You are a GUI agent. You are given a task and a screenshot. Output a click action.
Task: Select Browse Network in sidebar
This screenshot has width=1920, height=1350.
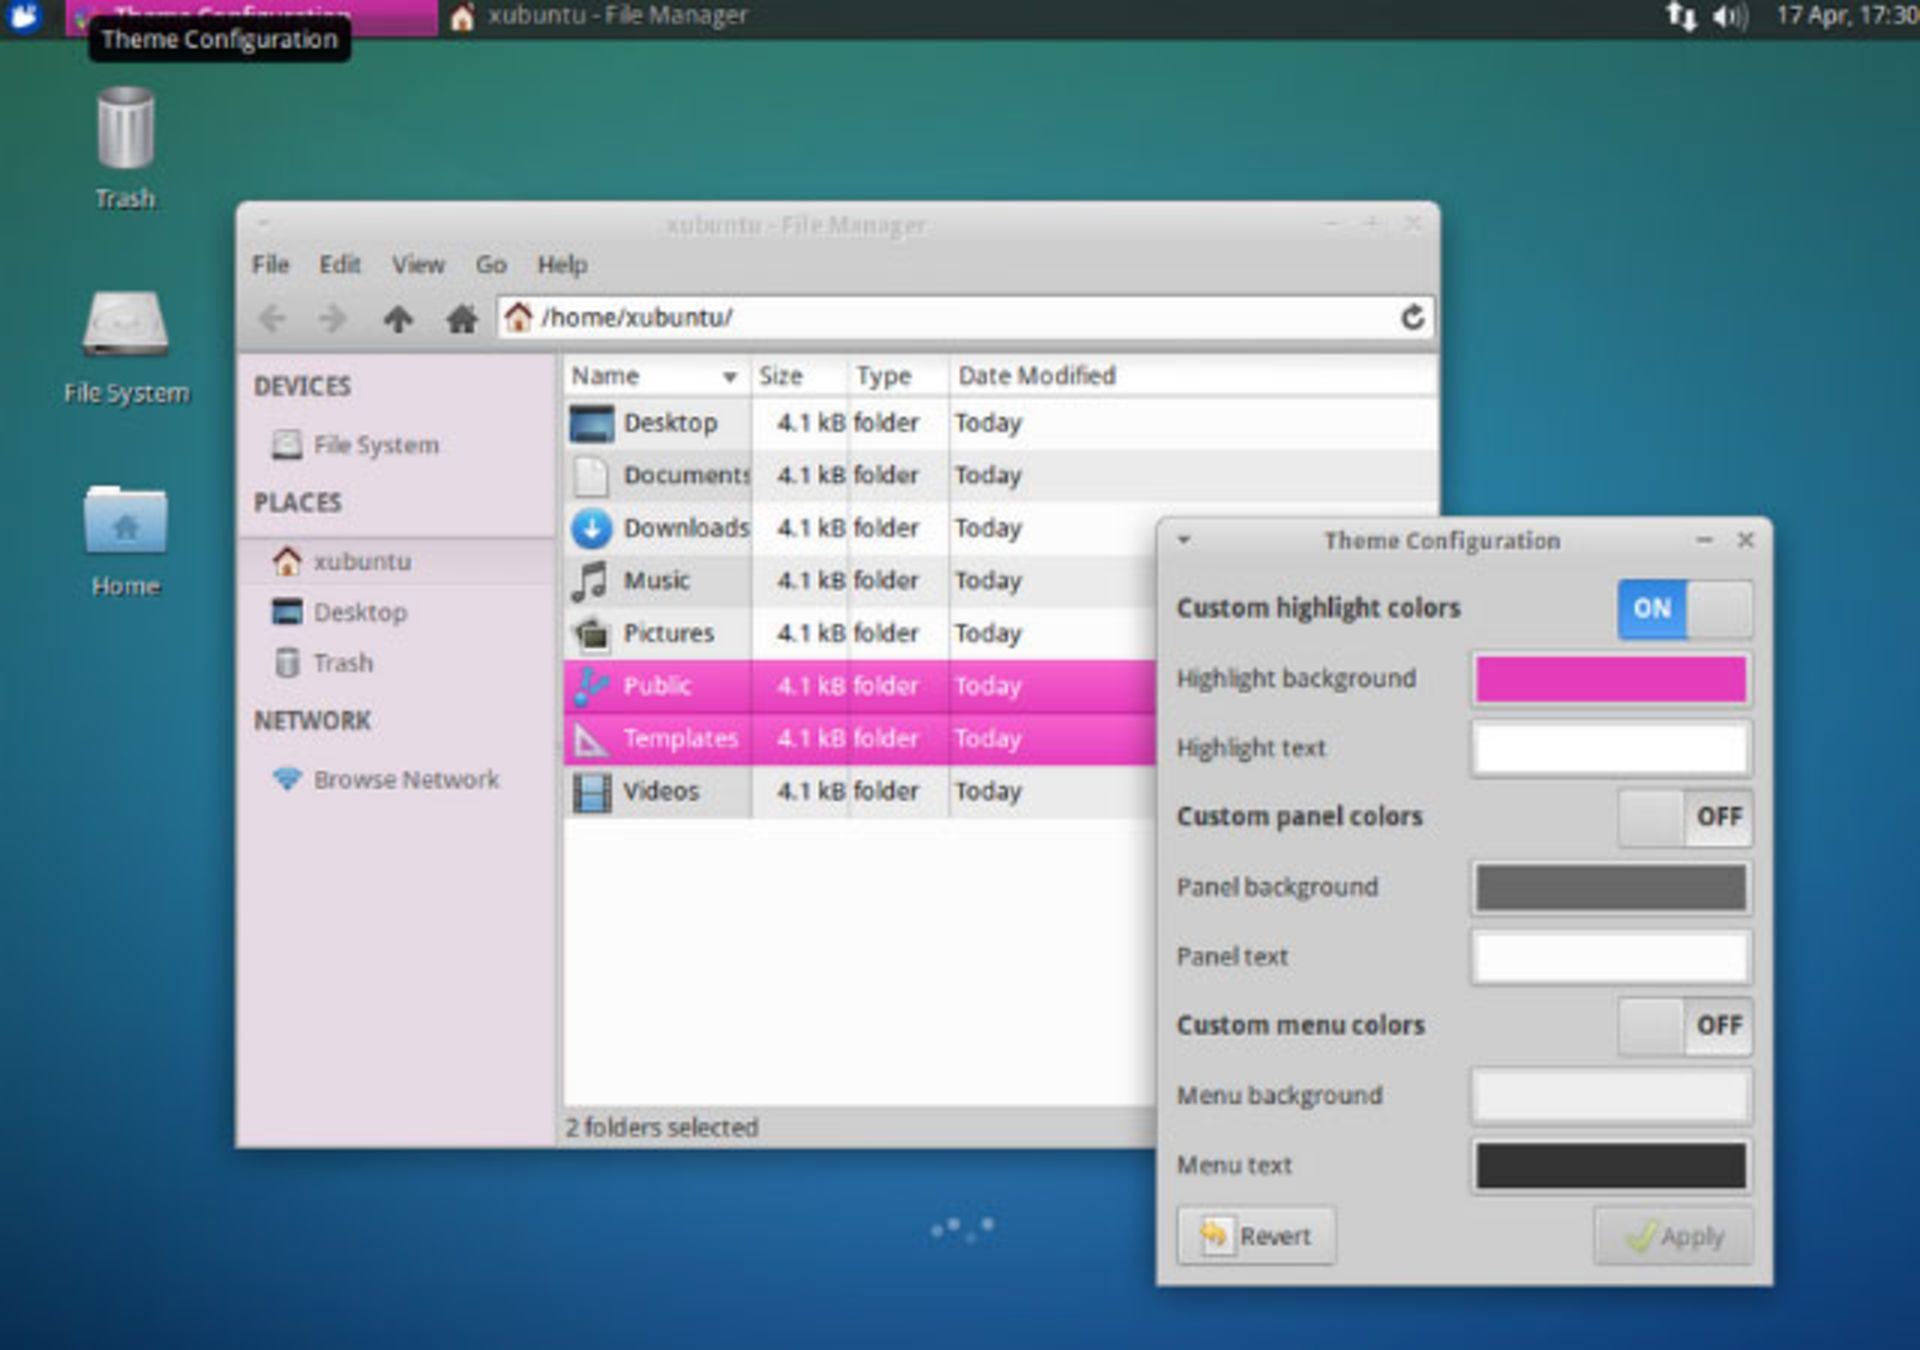coord(405,779)
